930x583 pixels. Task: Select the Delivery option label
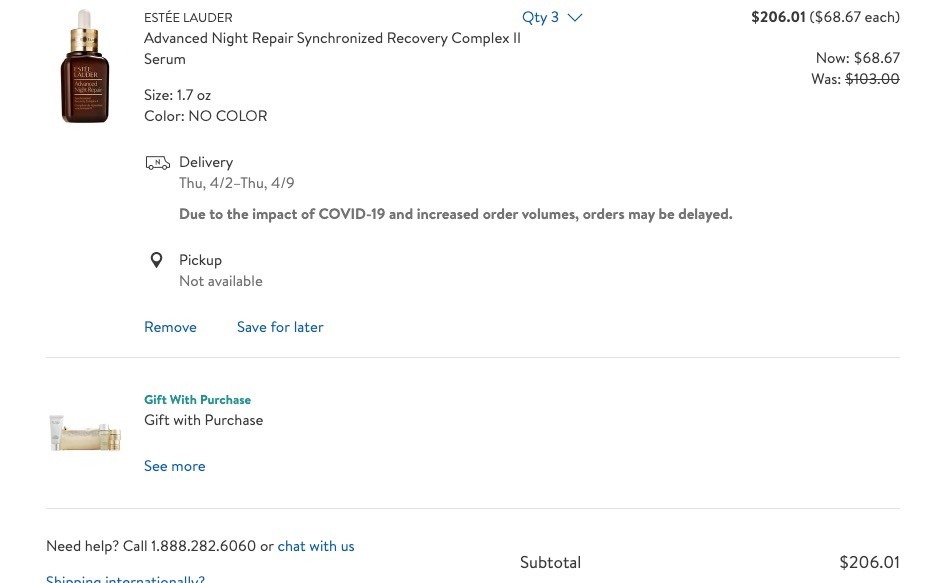tap(206, 163)
